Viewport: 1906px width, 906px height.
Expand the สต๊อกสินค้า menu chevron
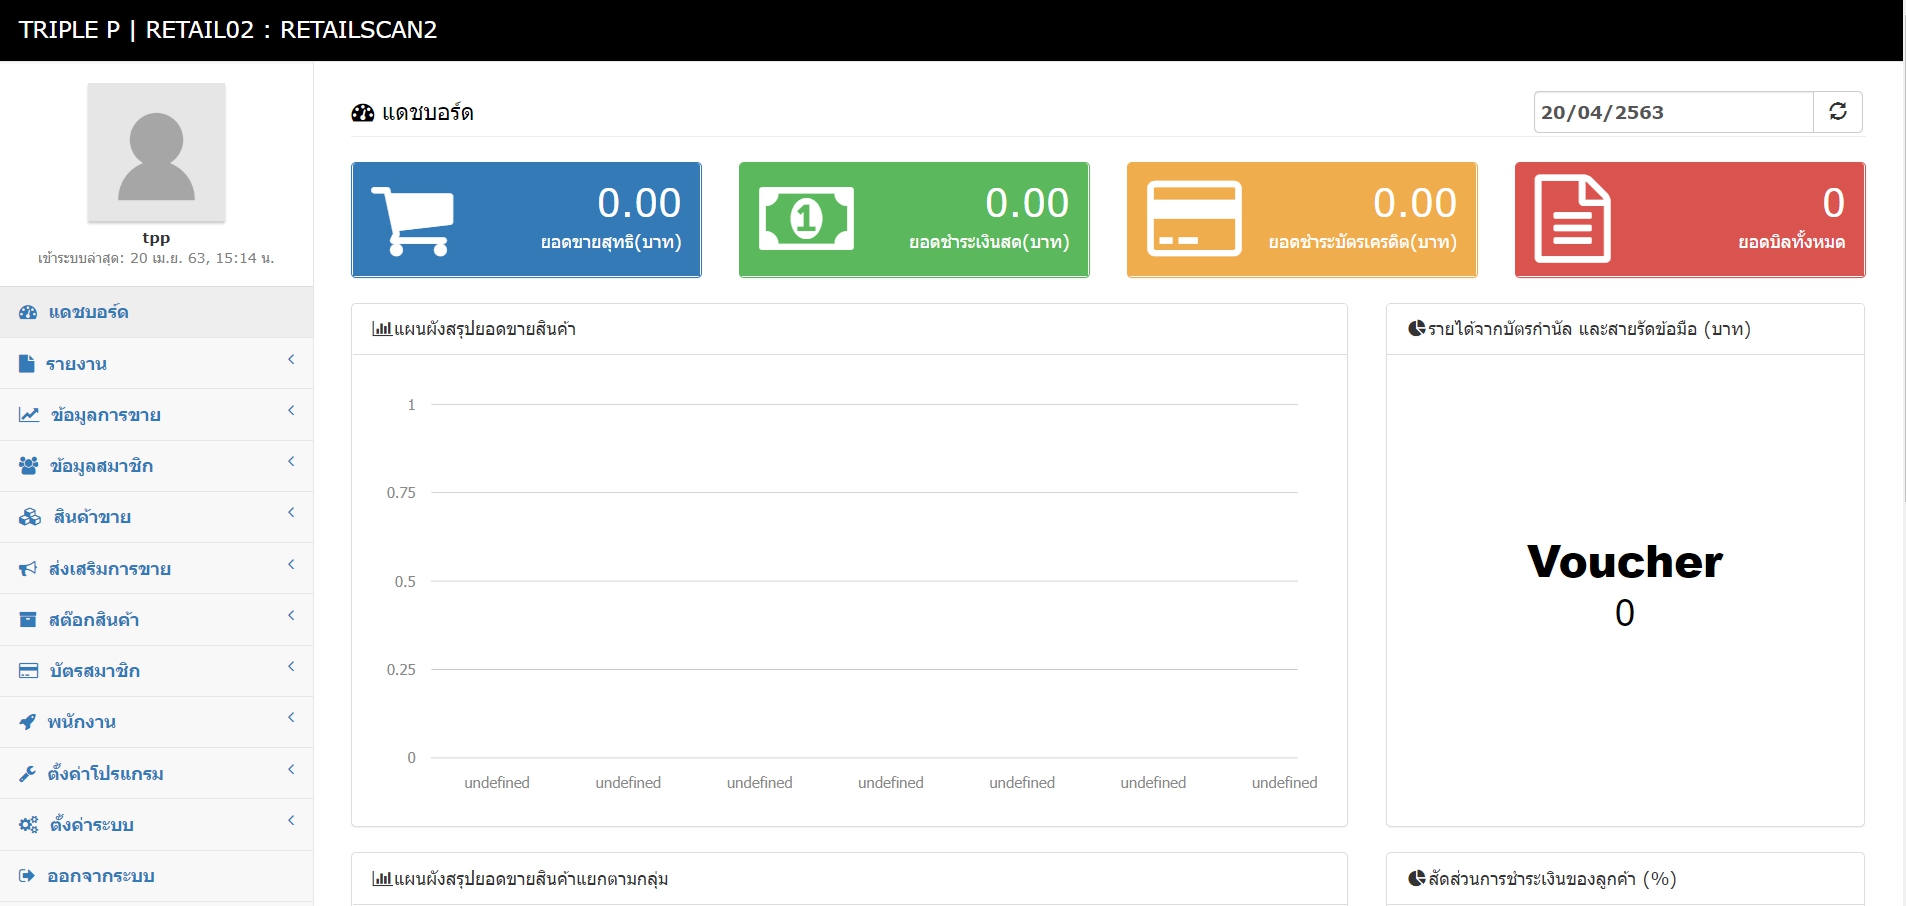pos(291,615)
